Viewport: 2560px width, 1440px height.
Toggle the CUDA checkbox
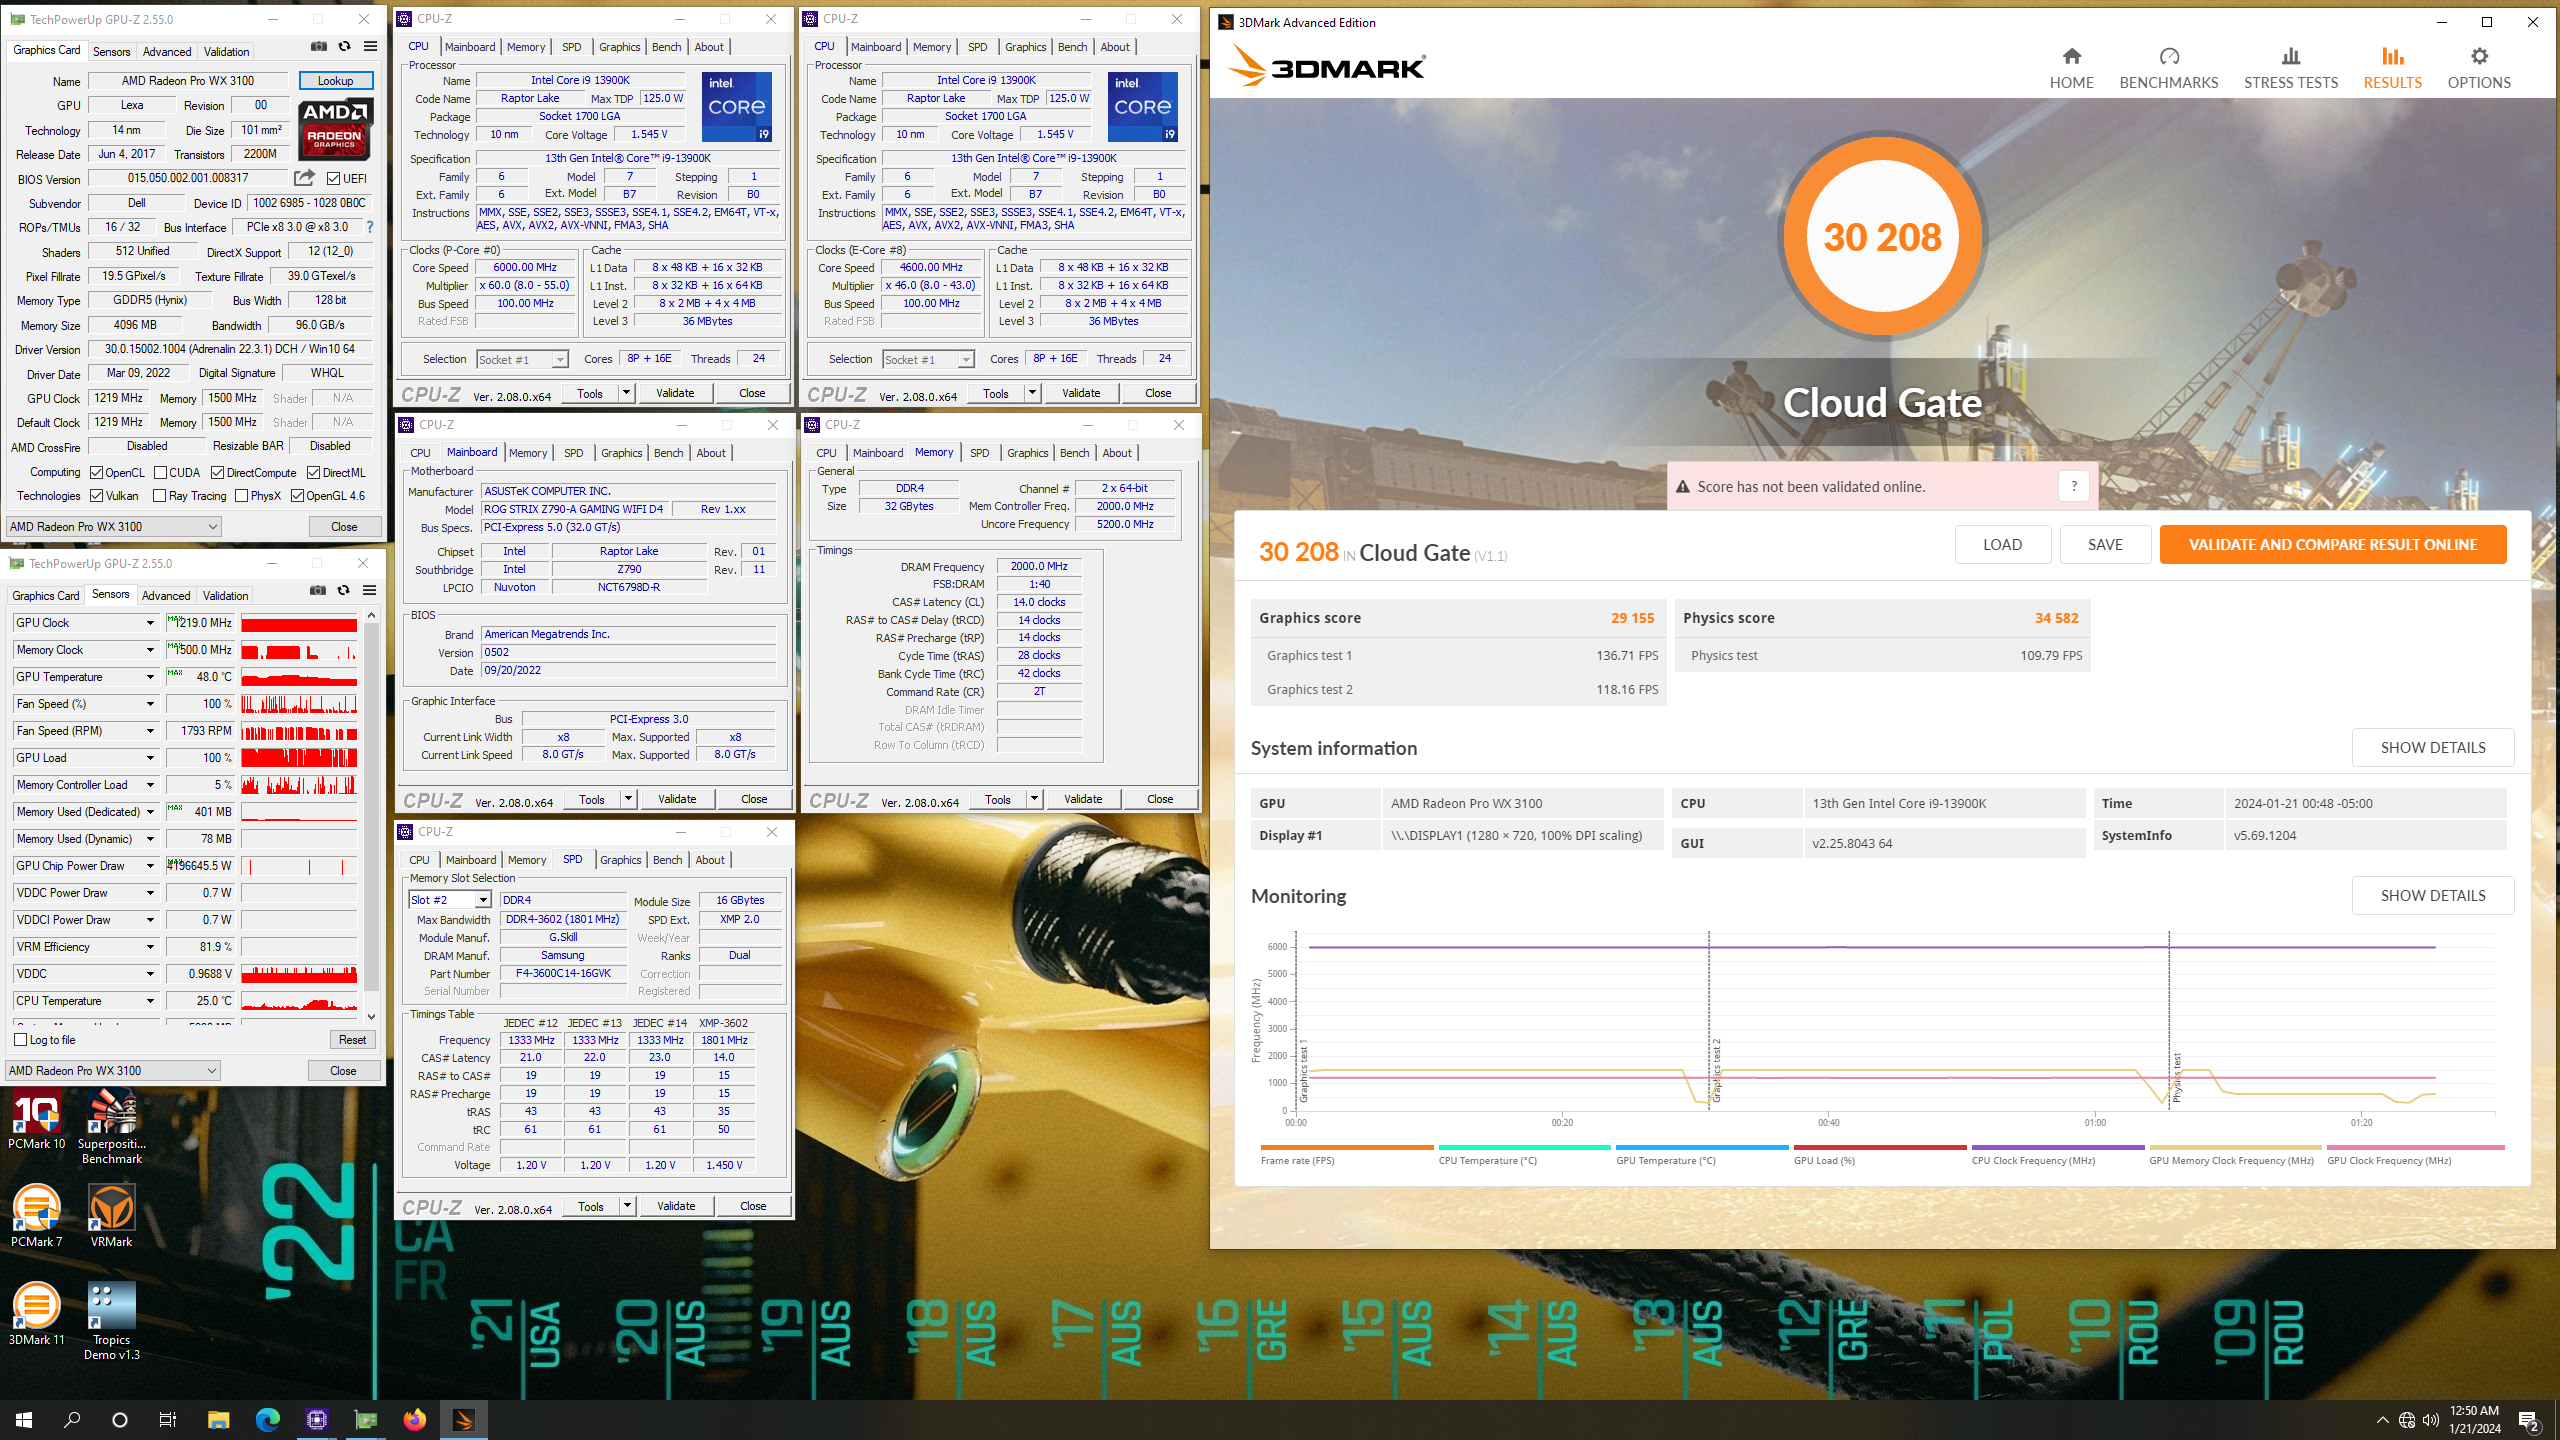[x=160, y=473]
